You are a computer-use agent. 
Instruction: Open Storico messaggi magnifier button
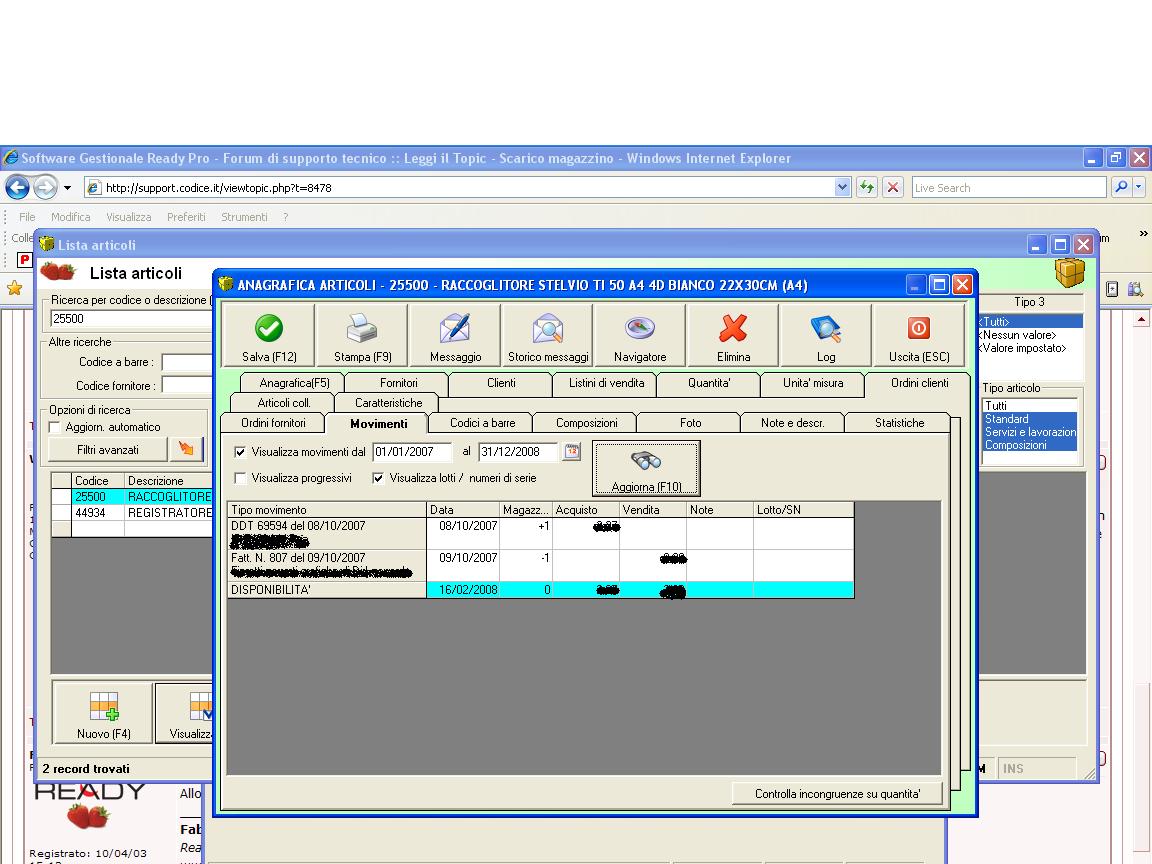click(x=547, y=335)
